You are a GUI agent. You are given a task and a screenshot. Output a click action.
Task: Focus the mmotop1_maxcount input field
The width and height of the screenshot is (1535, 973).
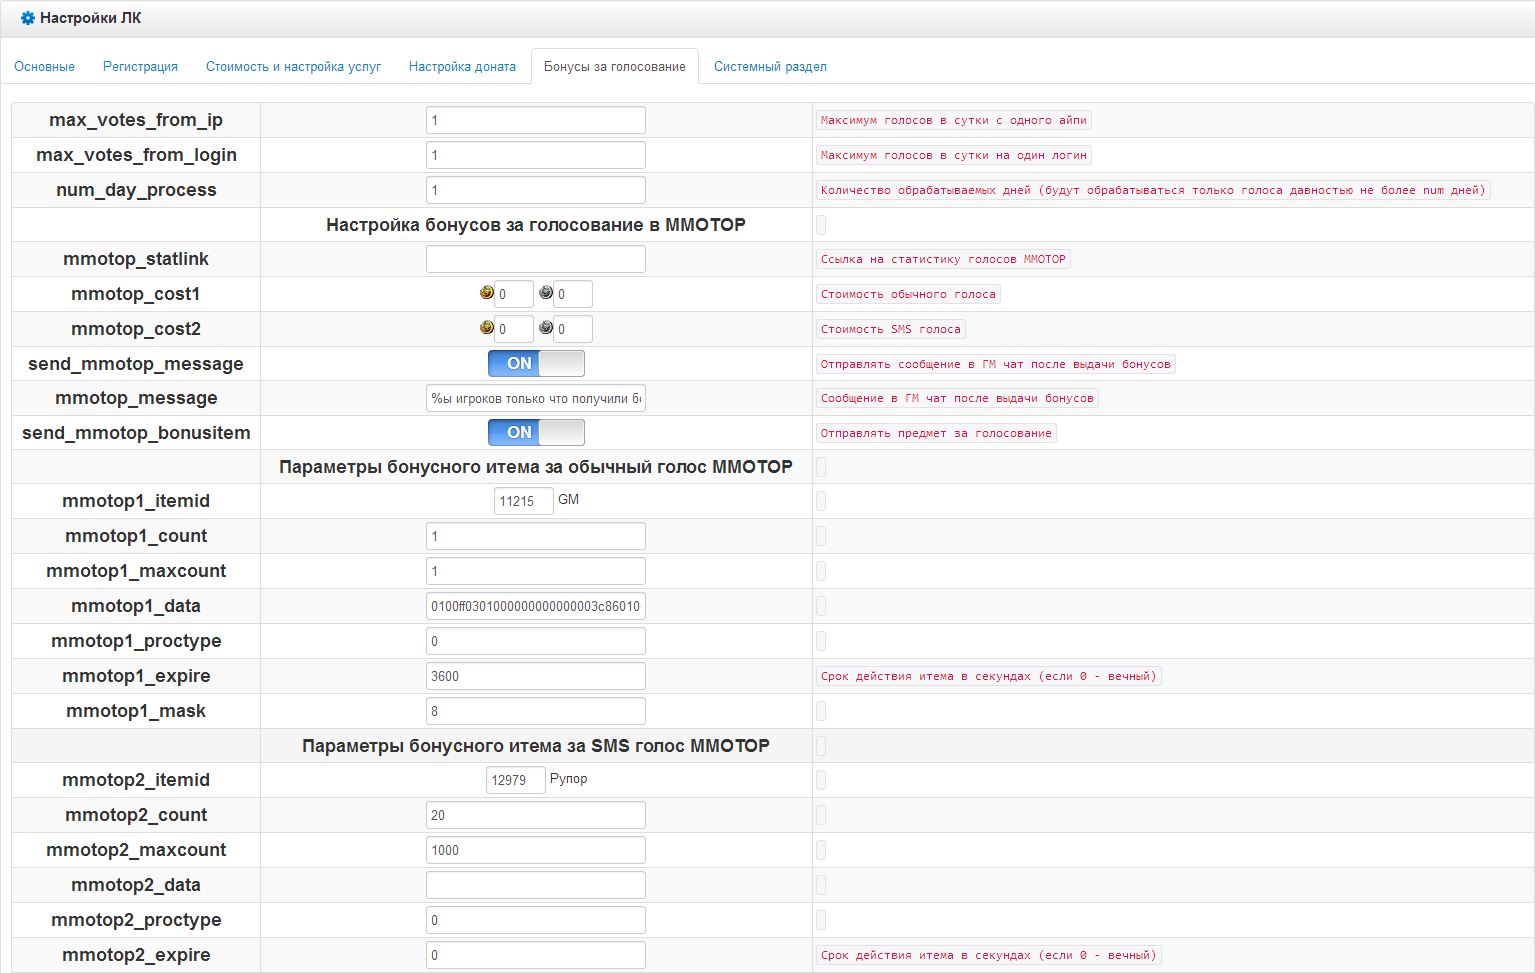pos(536,571)
